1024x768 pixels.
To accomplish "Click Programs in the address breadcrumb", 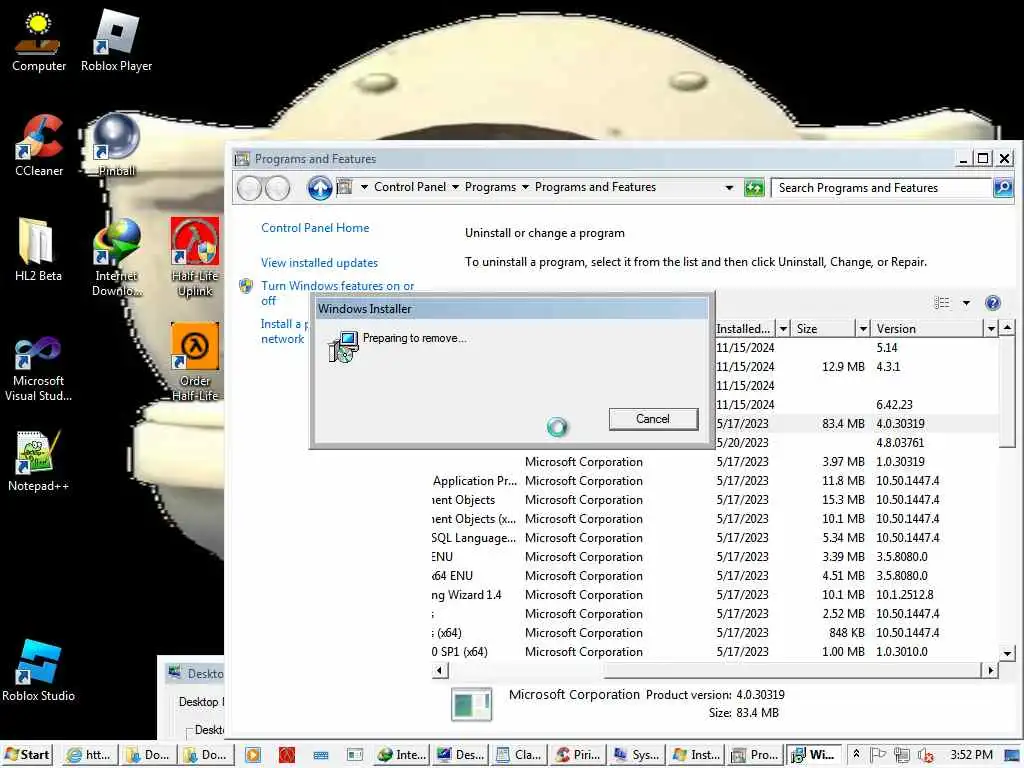I will click(x=490, y=187).
